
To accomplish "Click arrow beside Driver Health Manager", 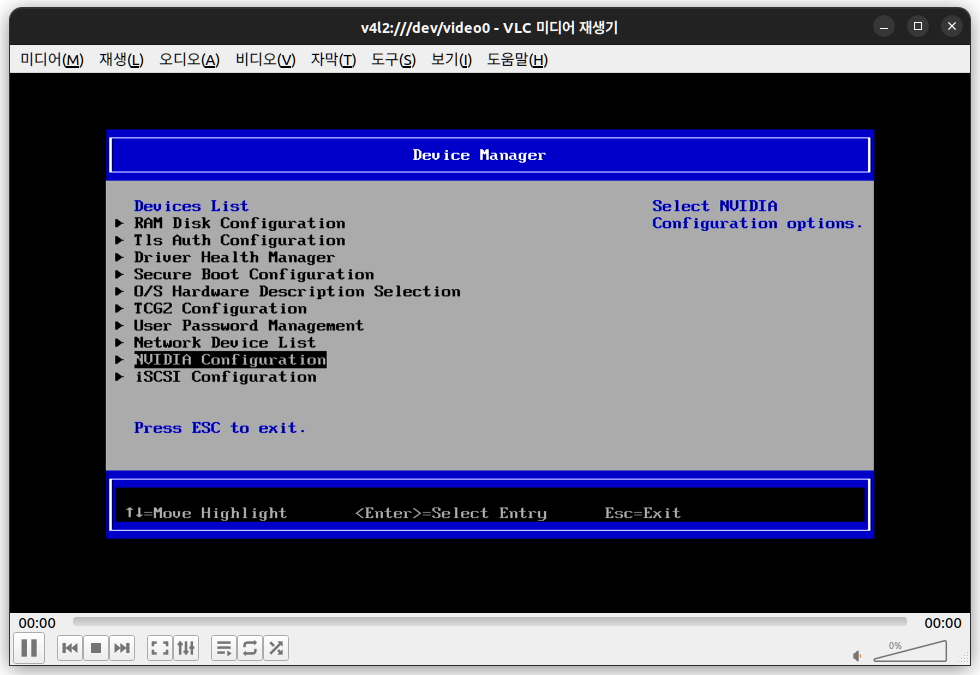I will pos(119,257).
